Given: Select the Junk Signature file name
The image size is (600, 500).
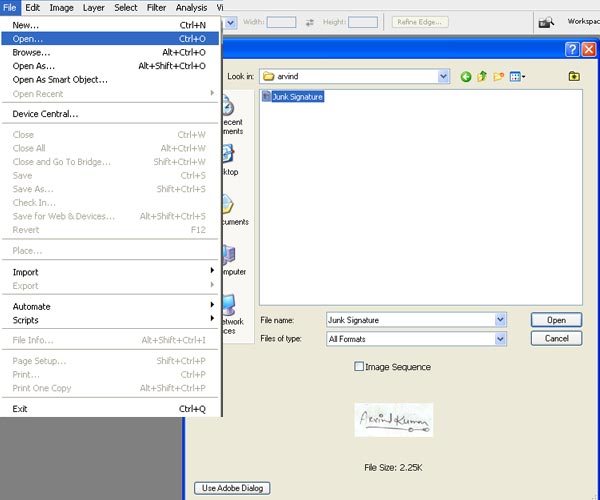Looking at the screenshot, I should [x=297, y=97].
